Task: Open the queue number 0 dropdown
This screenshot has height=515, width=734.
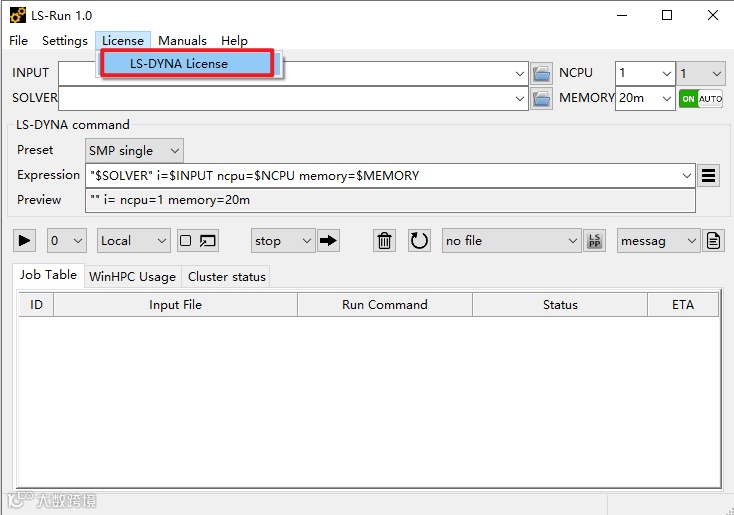Action: [x=66, y=241]
